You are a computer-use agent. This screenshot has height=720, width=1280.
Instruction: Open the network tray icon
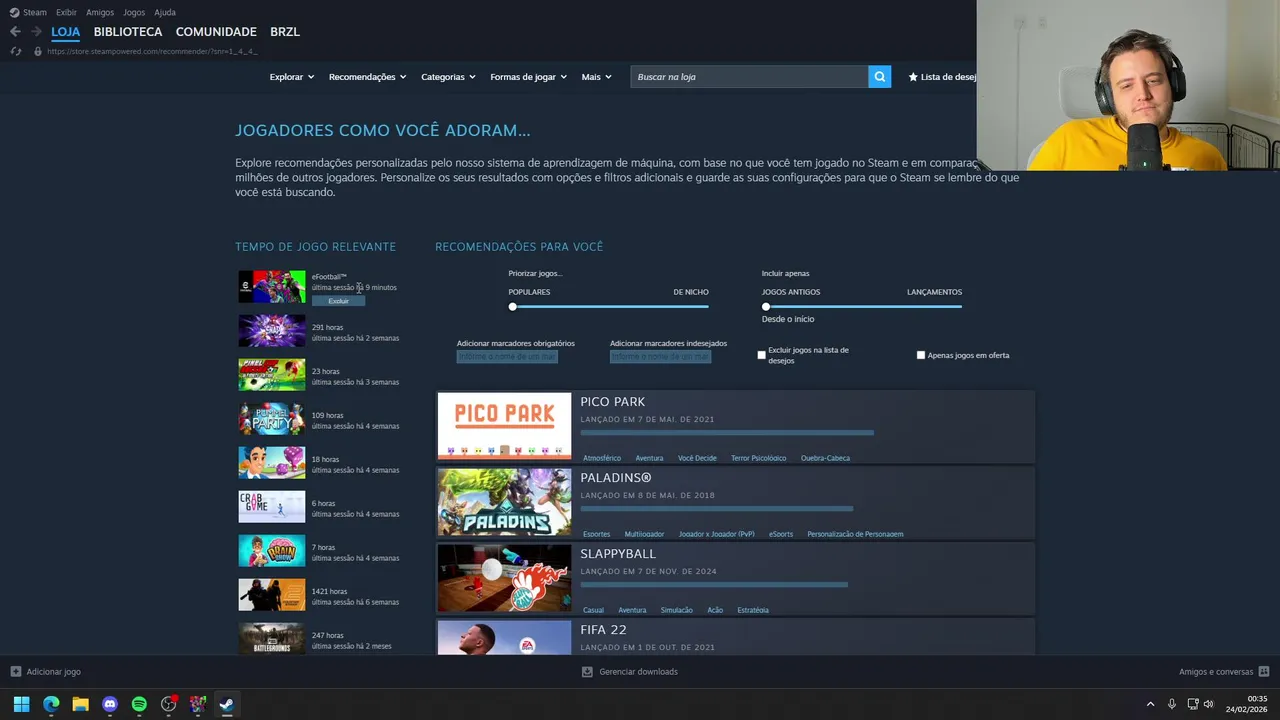click(1192, 704)
